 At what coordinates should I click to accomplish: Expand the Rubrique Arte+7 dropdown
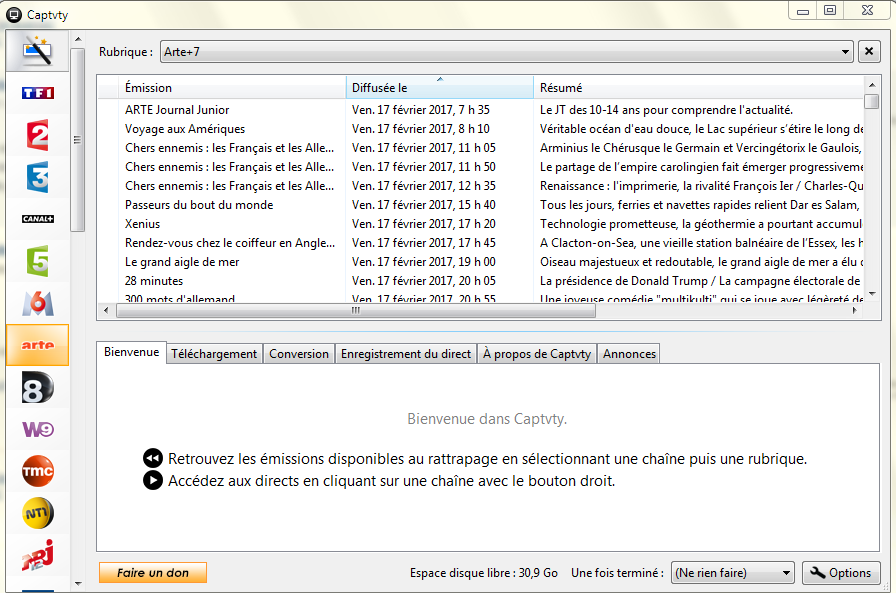pos(845,52)
